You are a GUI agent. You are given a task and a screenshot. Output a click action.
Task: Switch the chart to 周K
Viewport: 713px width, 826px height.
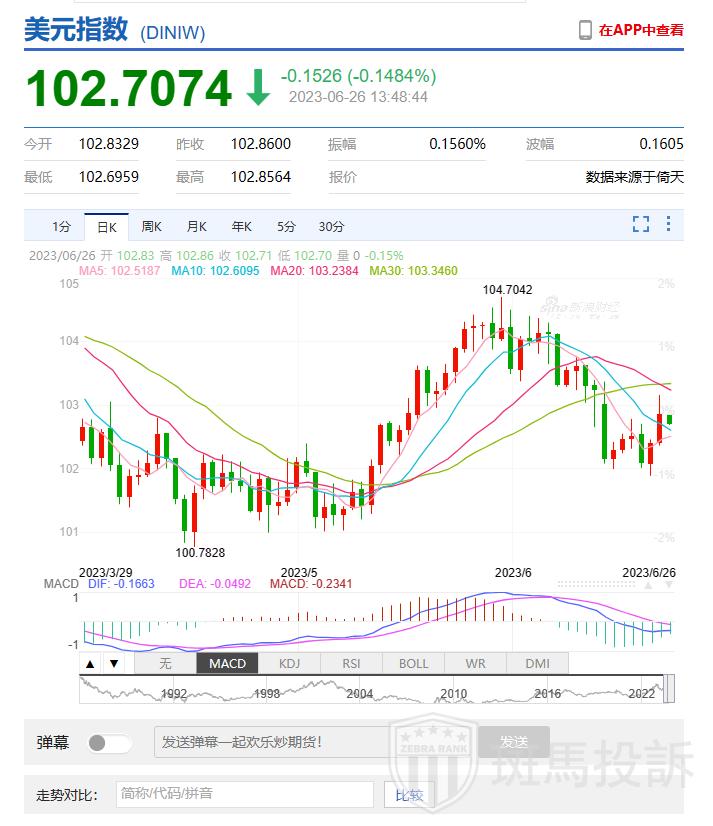[151, 226]
